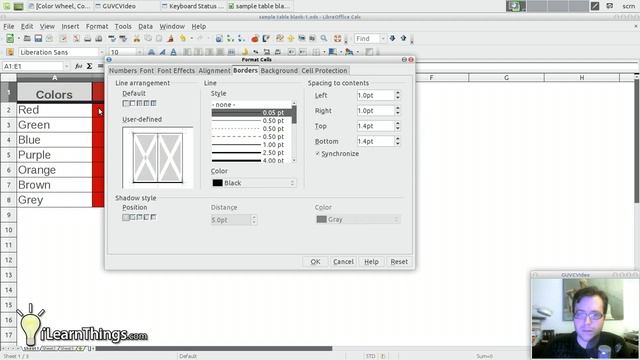Click the Insert Chart icon
The height and width of the screenshot is (360, 640).
tap(255, 38)
